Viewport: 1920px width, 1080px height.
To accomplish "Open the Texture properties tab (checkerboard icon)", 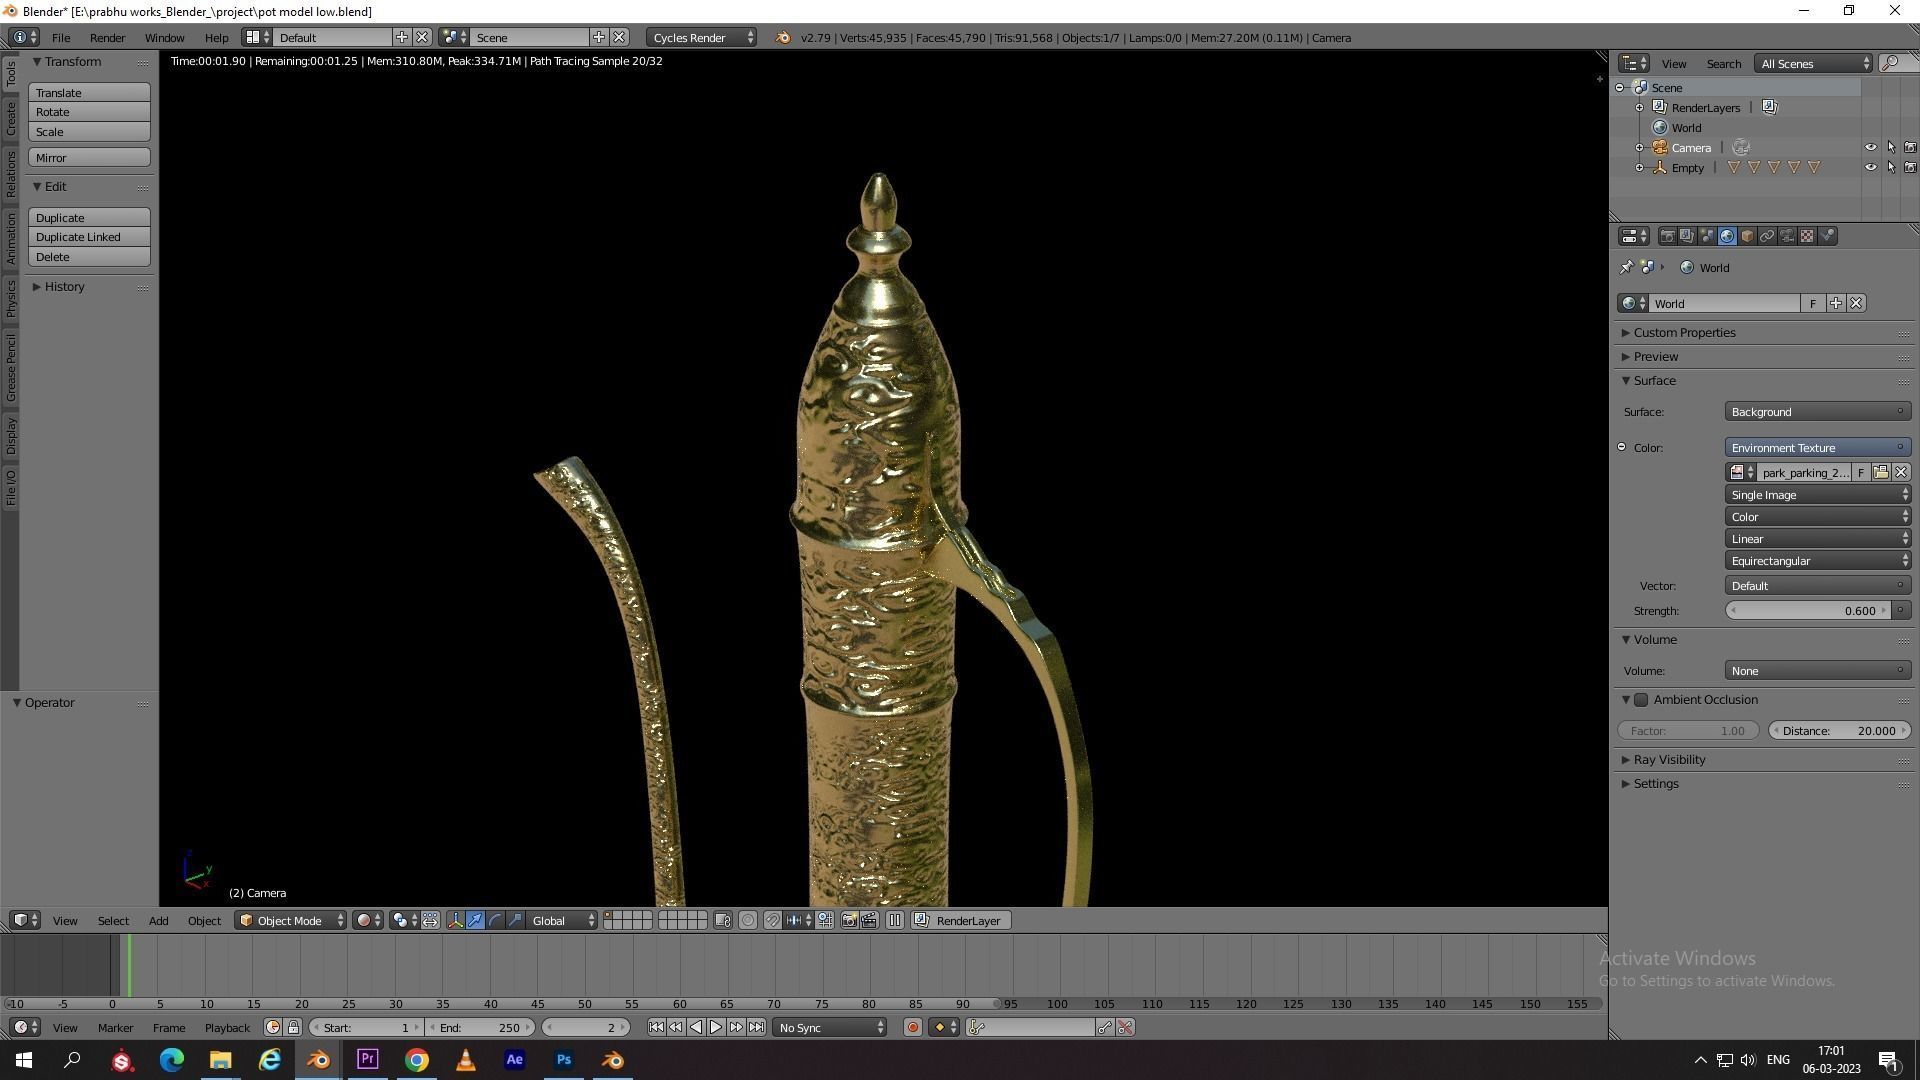I will coord(1807,237).
